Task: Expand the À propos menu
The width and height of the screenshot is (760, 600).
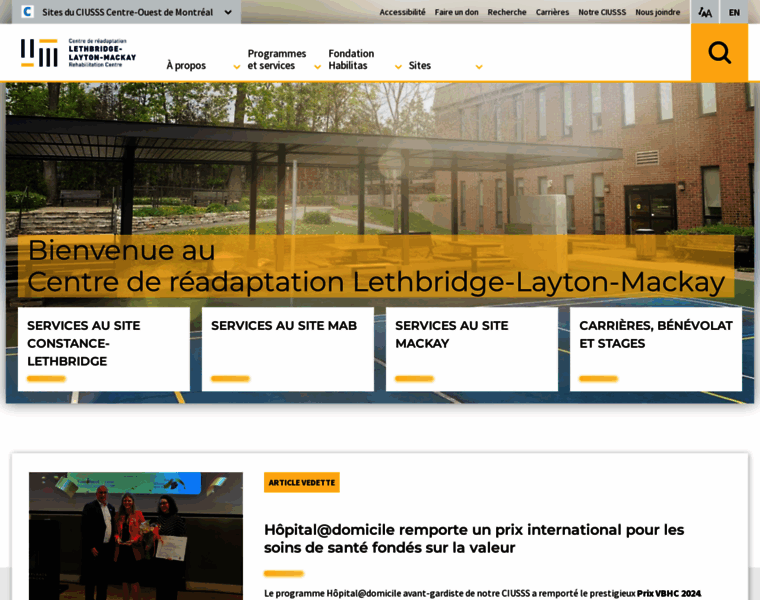Action: [x=203, y=66]
